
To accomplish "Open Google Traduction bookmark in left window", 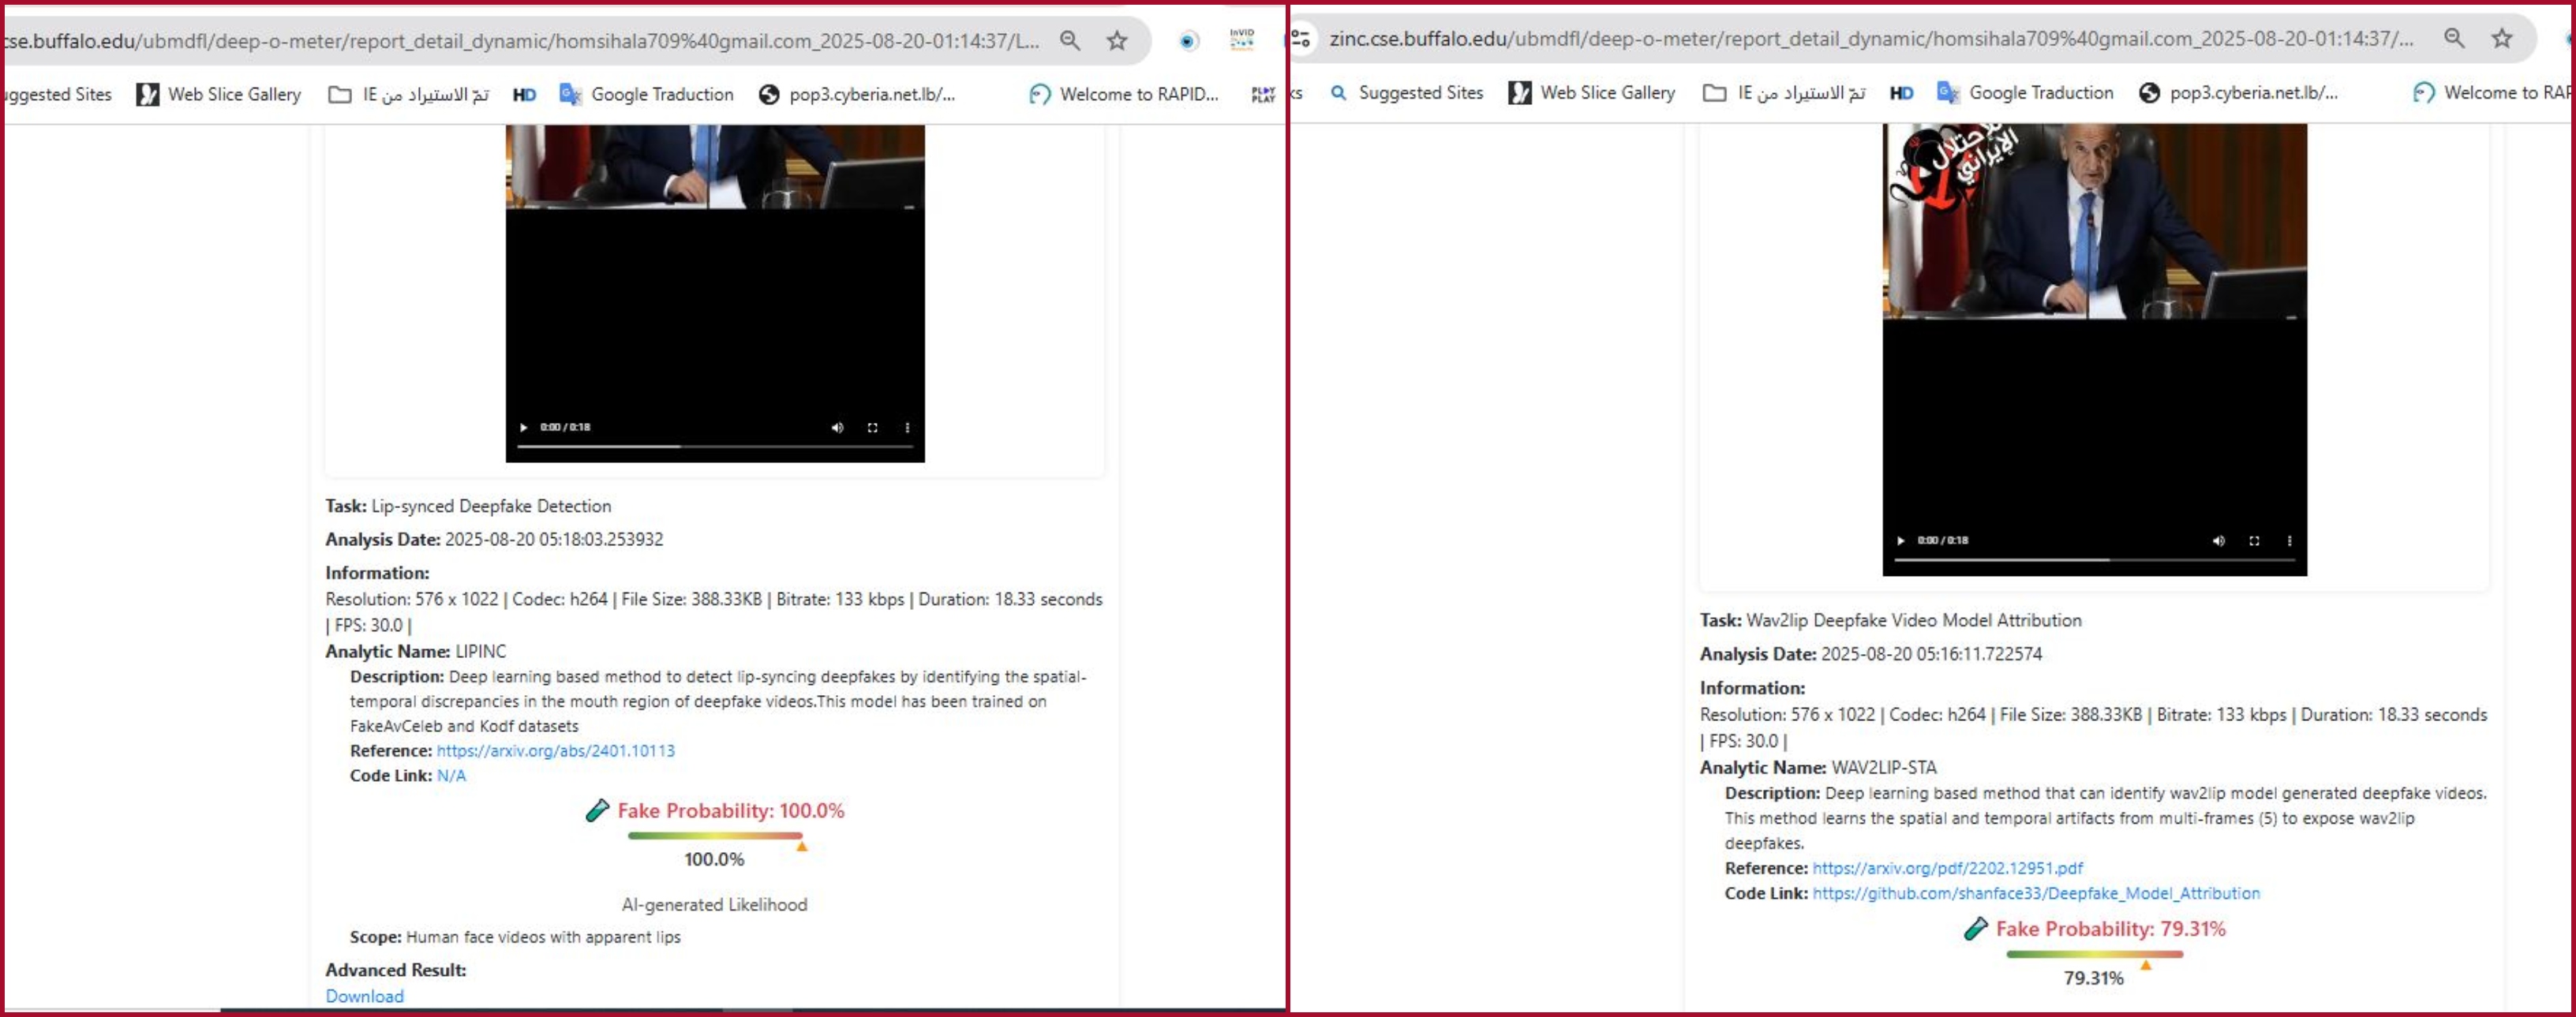I will pyautogui.click(x=647, y=94).
